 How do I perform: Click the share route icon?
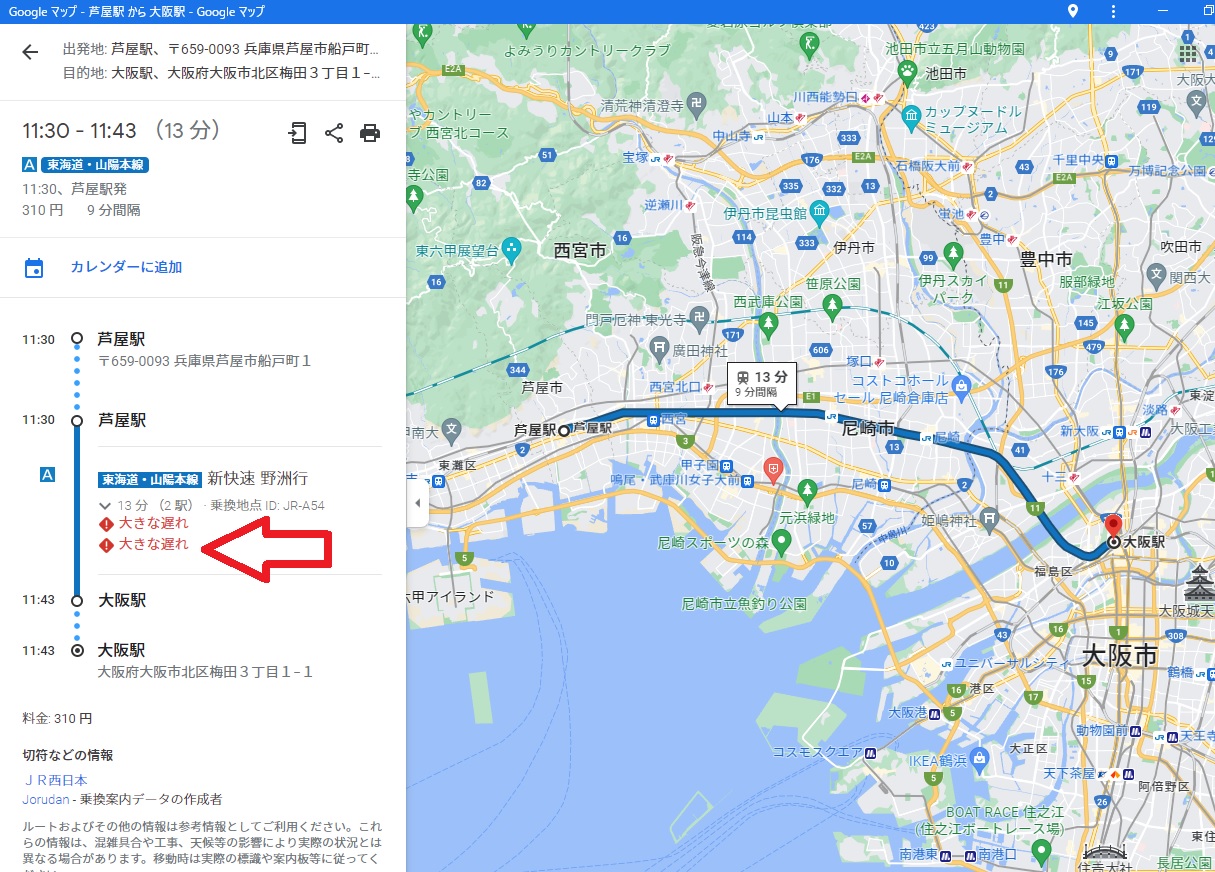334,133
